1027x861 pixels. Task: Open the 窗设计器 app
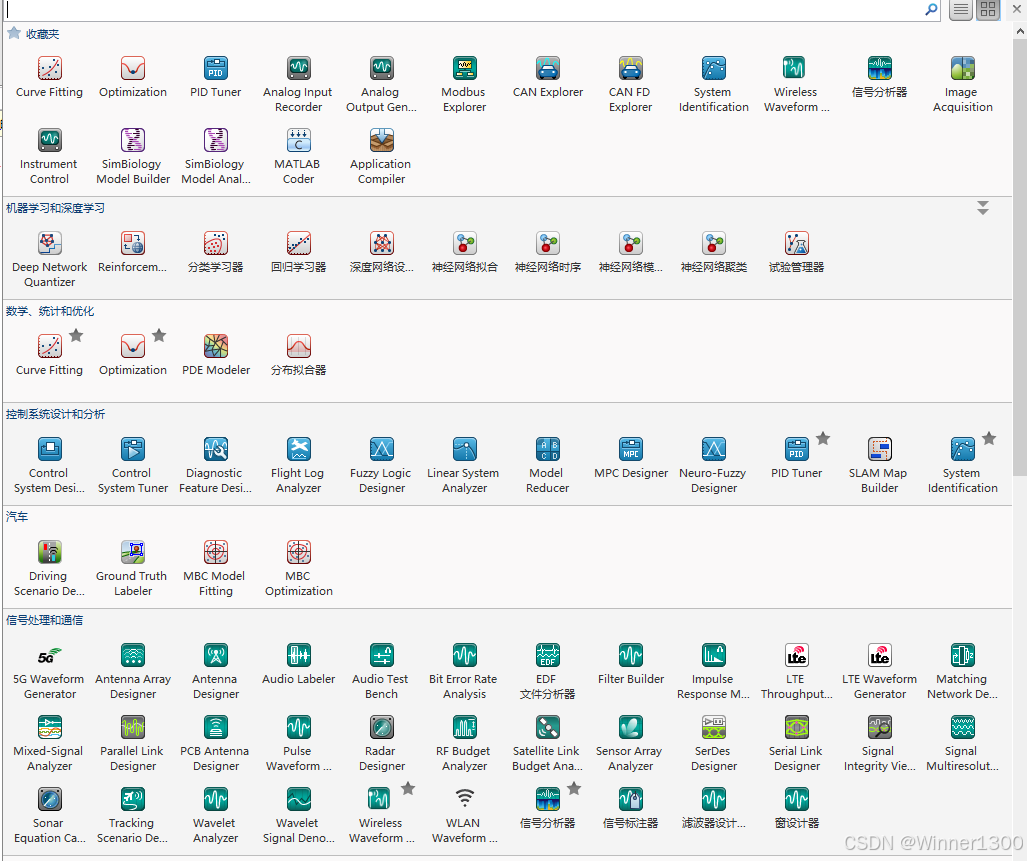pos(796,808)
